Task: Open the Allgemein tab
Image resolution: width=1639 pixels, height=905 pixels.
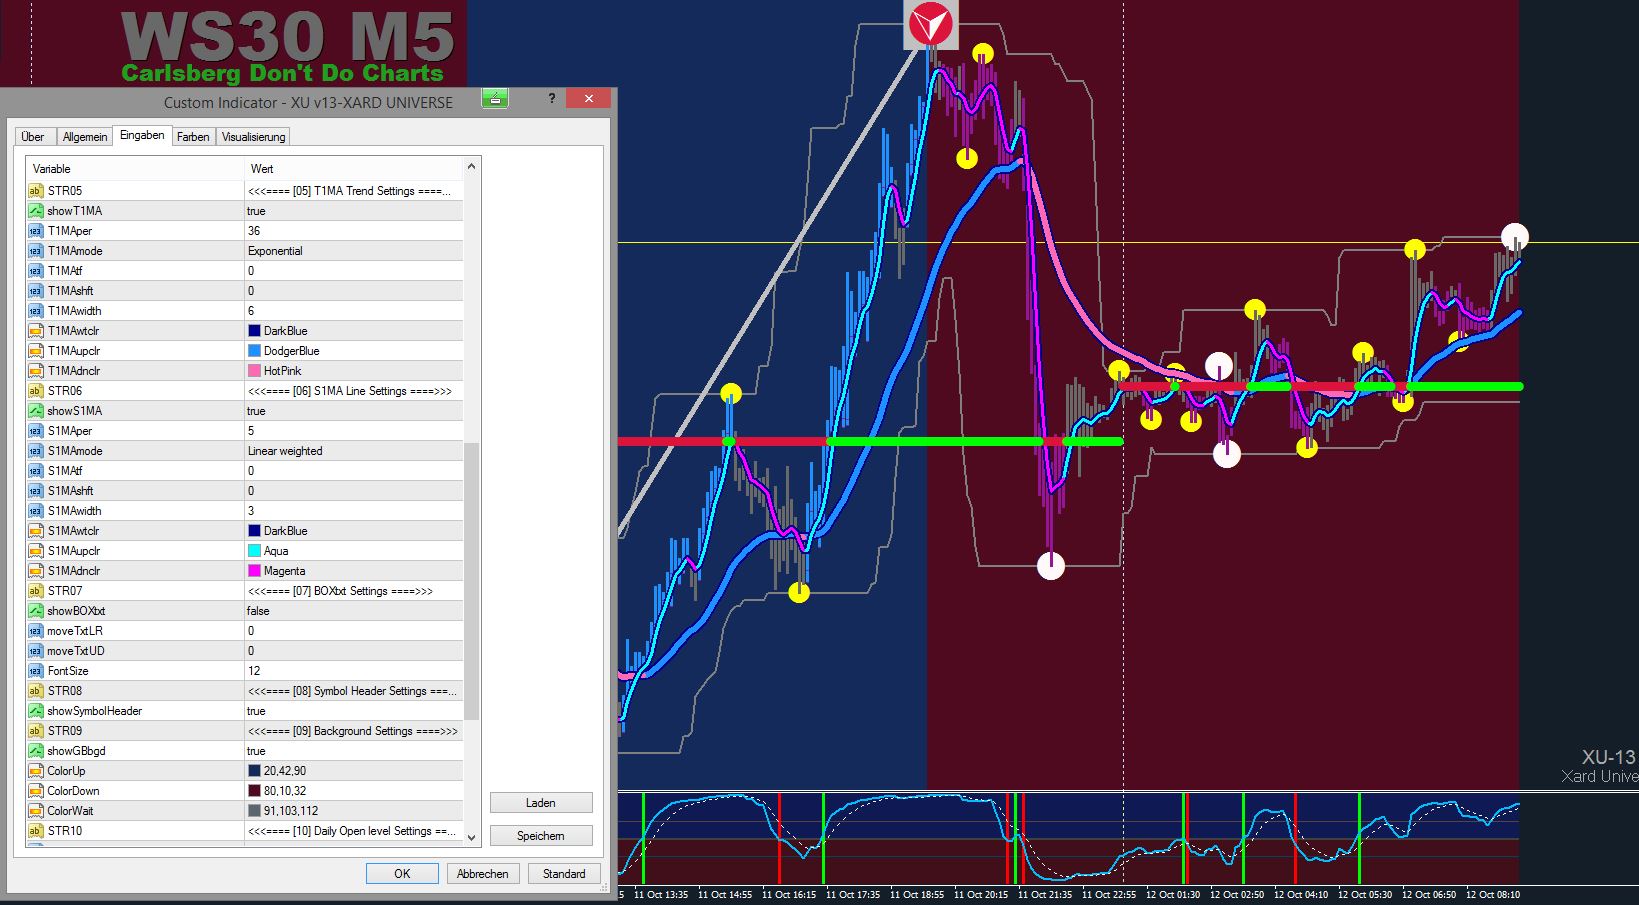Action: coord(85,137)
